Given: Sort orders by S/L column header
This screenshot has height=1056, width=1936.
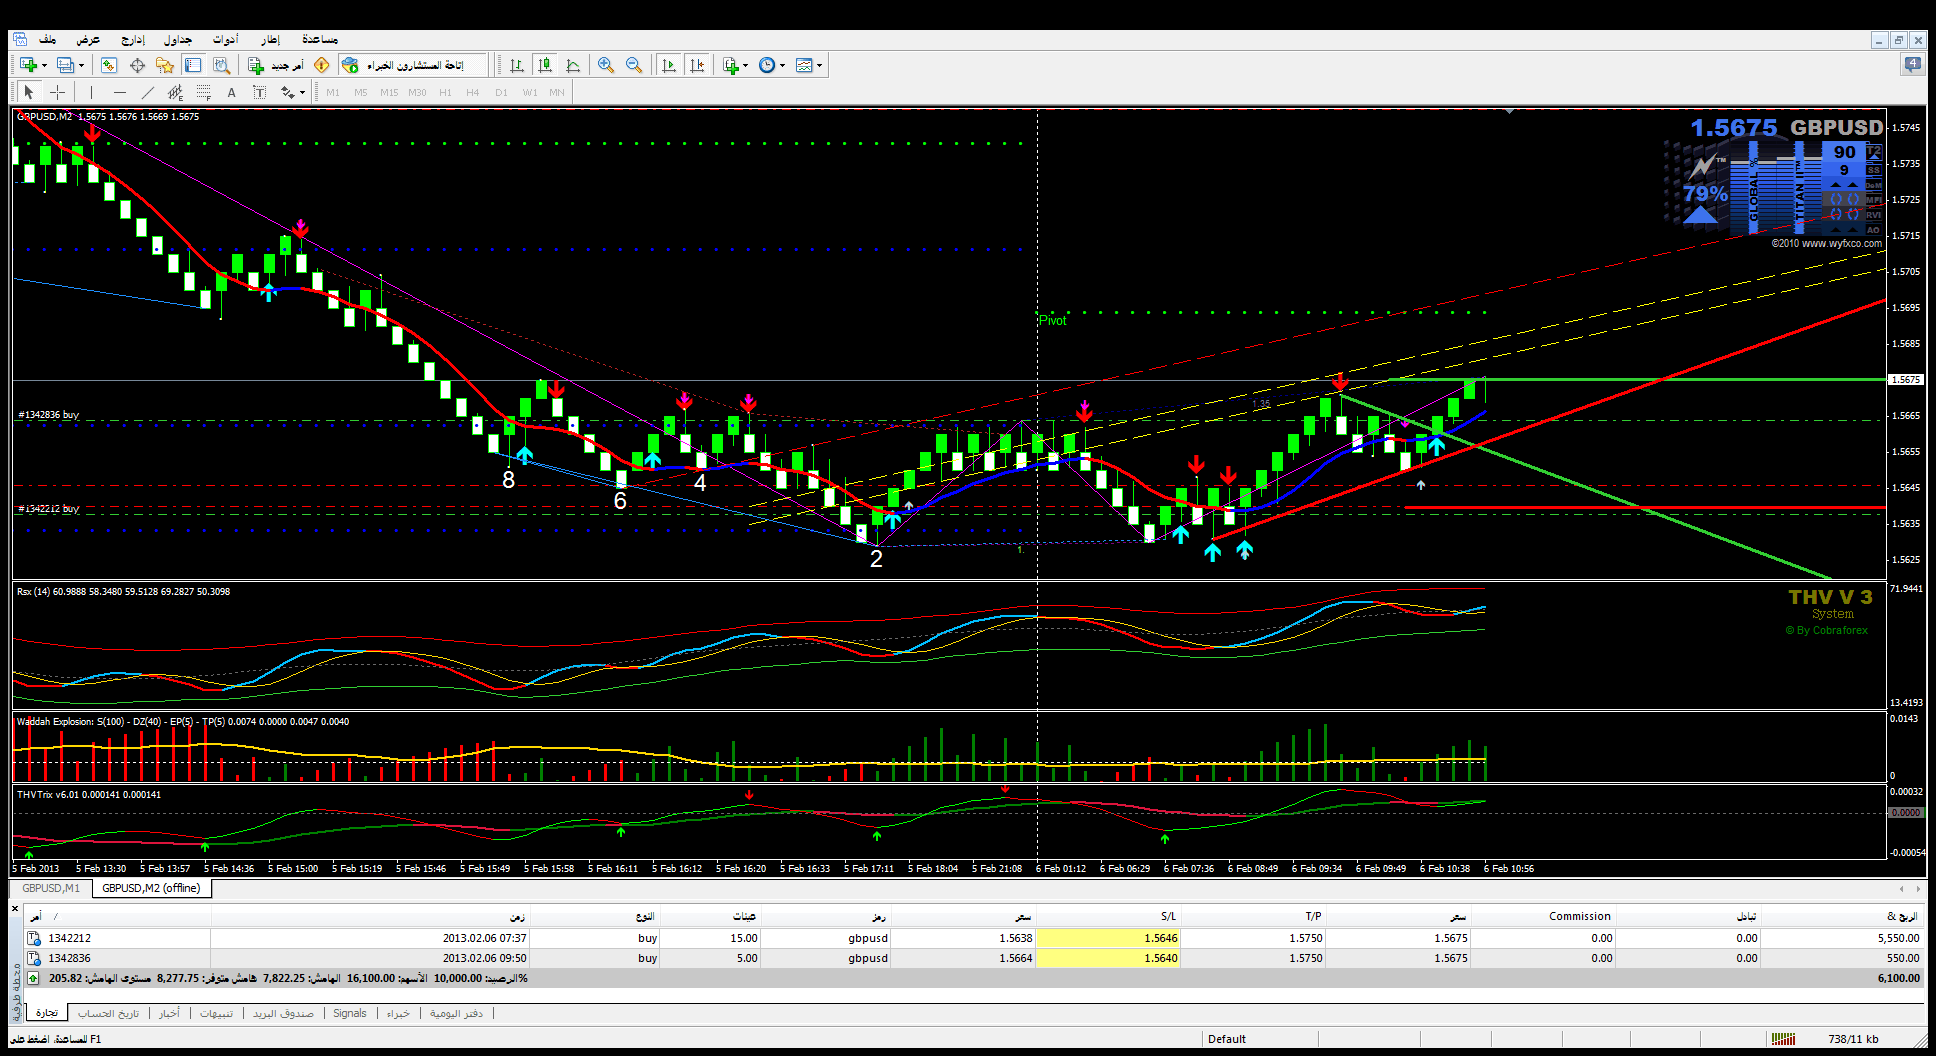Looking at the screenshot, I should [1108, 916].
